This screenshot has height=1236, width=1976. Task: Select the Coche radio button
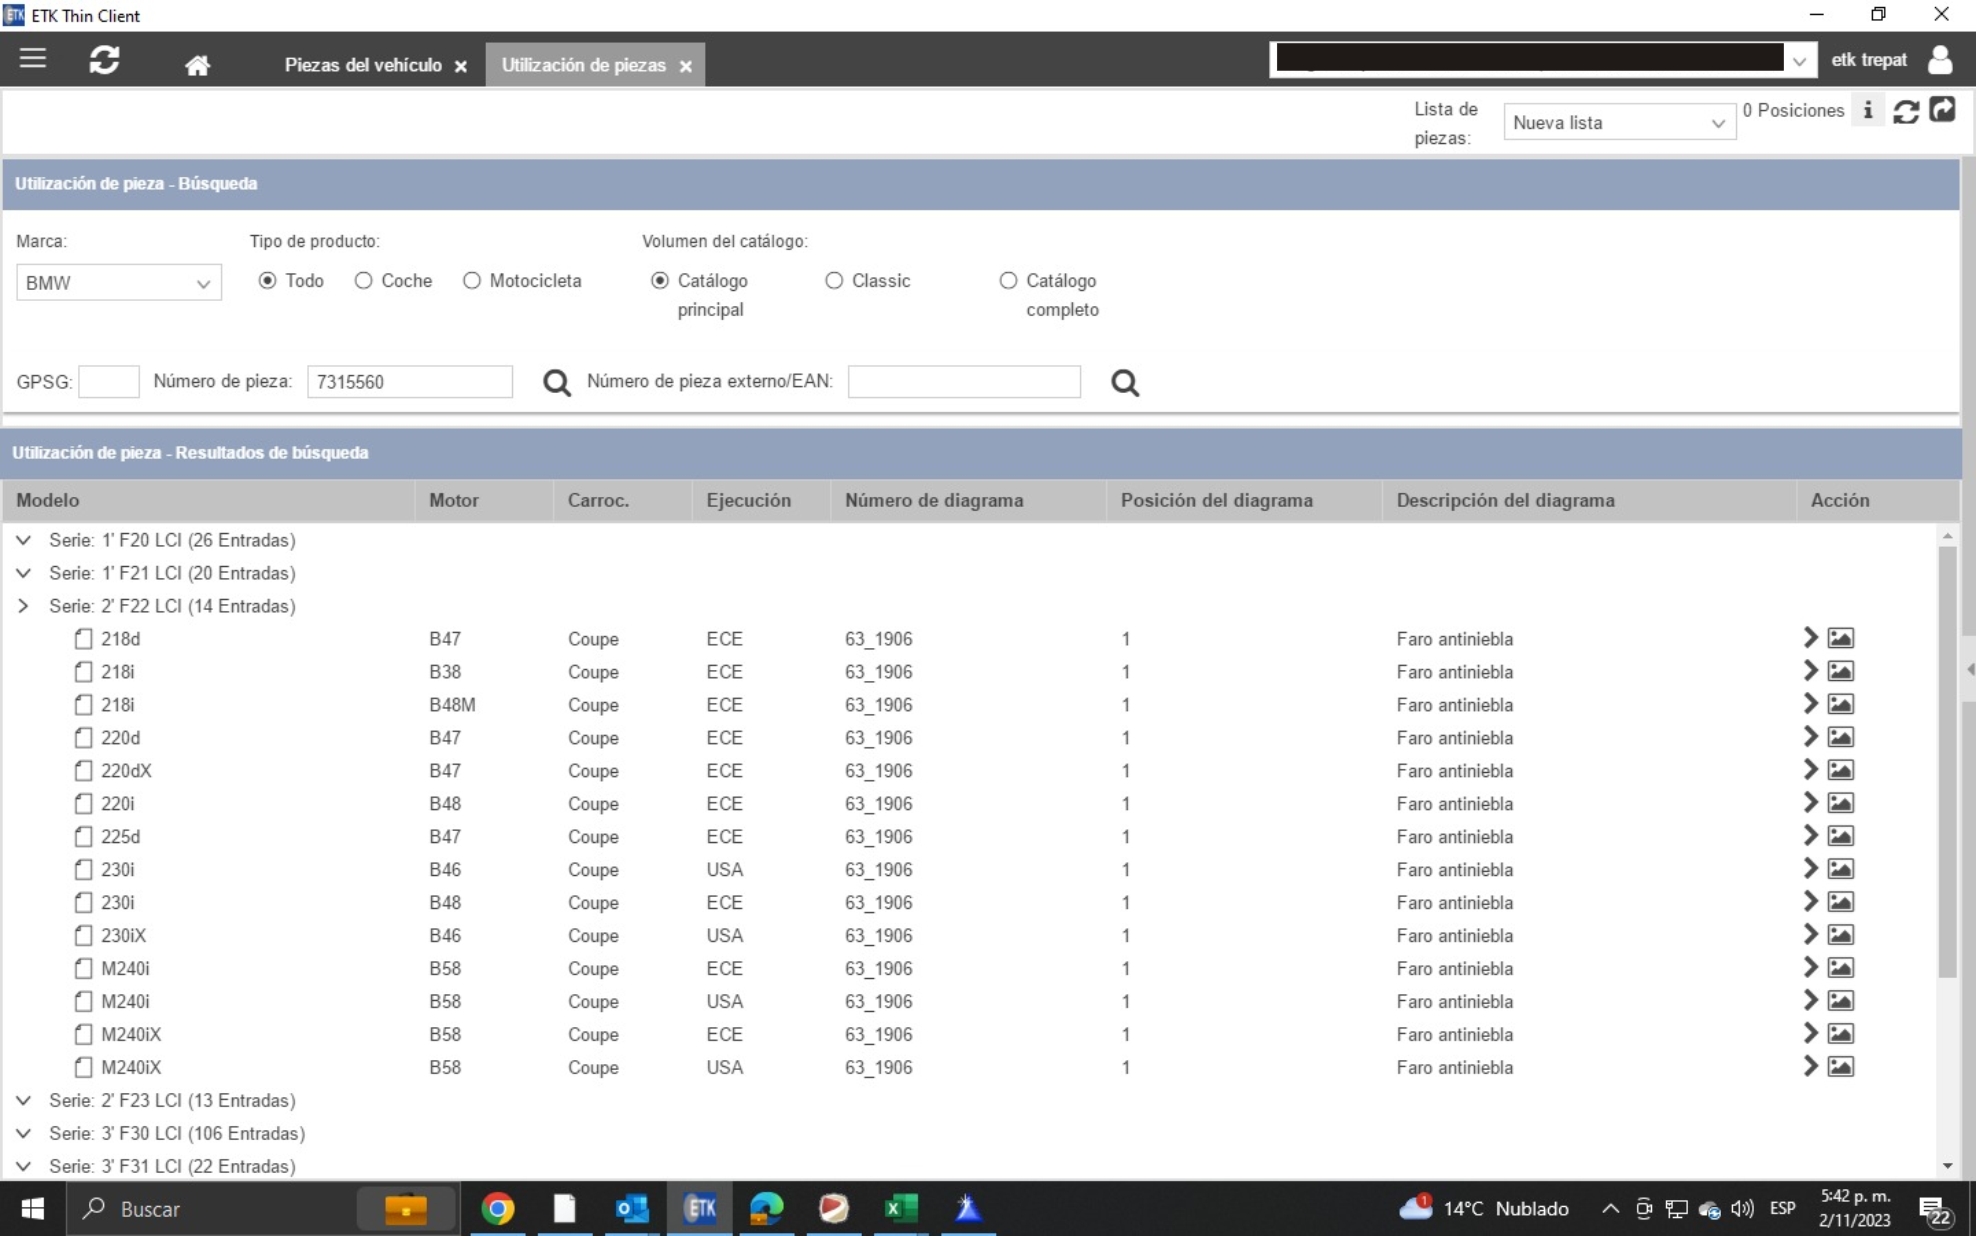click(x=364, y=281)
